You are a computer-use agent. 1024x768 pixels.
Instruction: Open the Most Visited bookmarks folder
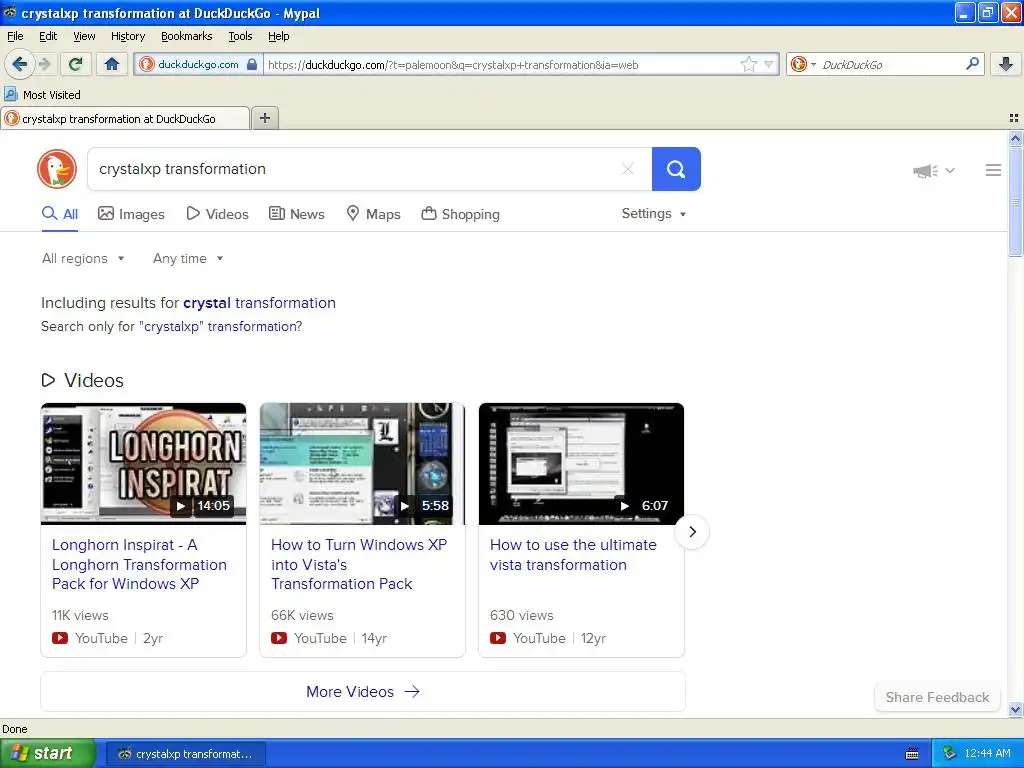42,95
